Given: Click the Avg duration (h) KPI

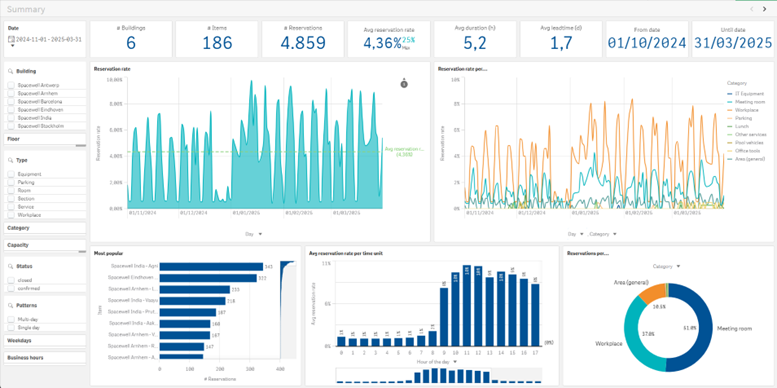Looking at the screenshot, I should (x=475, y=39).
